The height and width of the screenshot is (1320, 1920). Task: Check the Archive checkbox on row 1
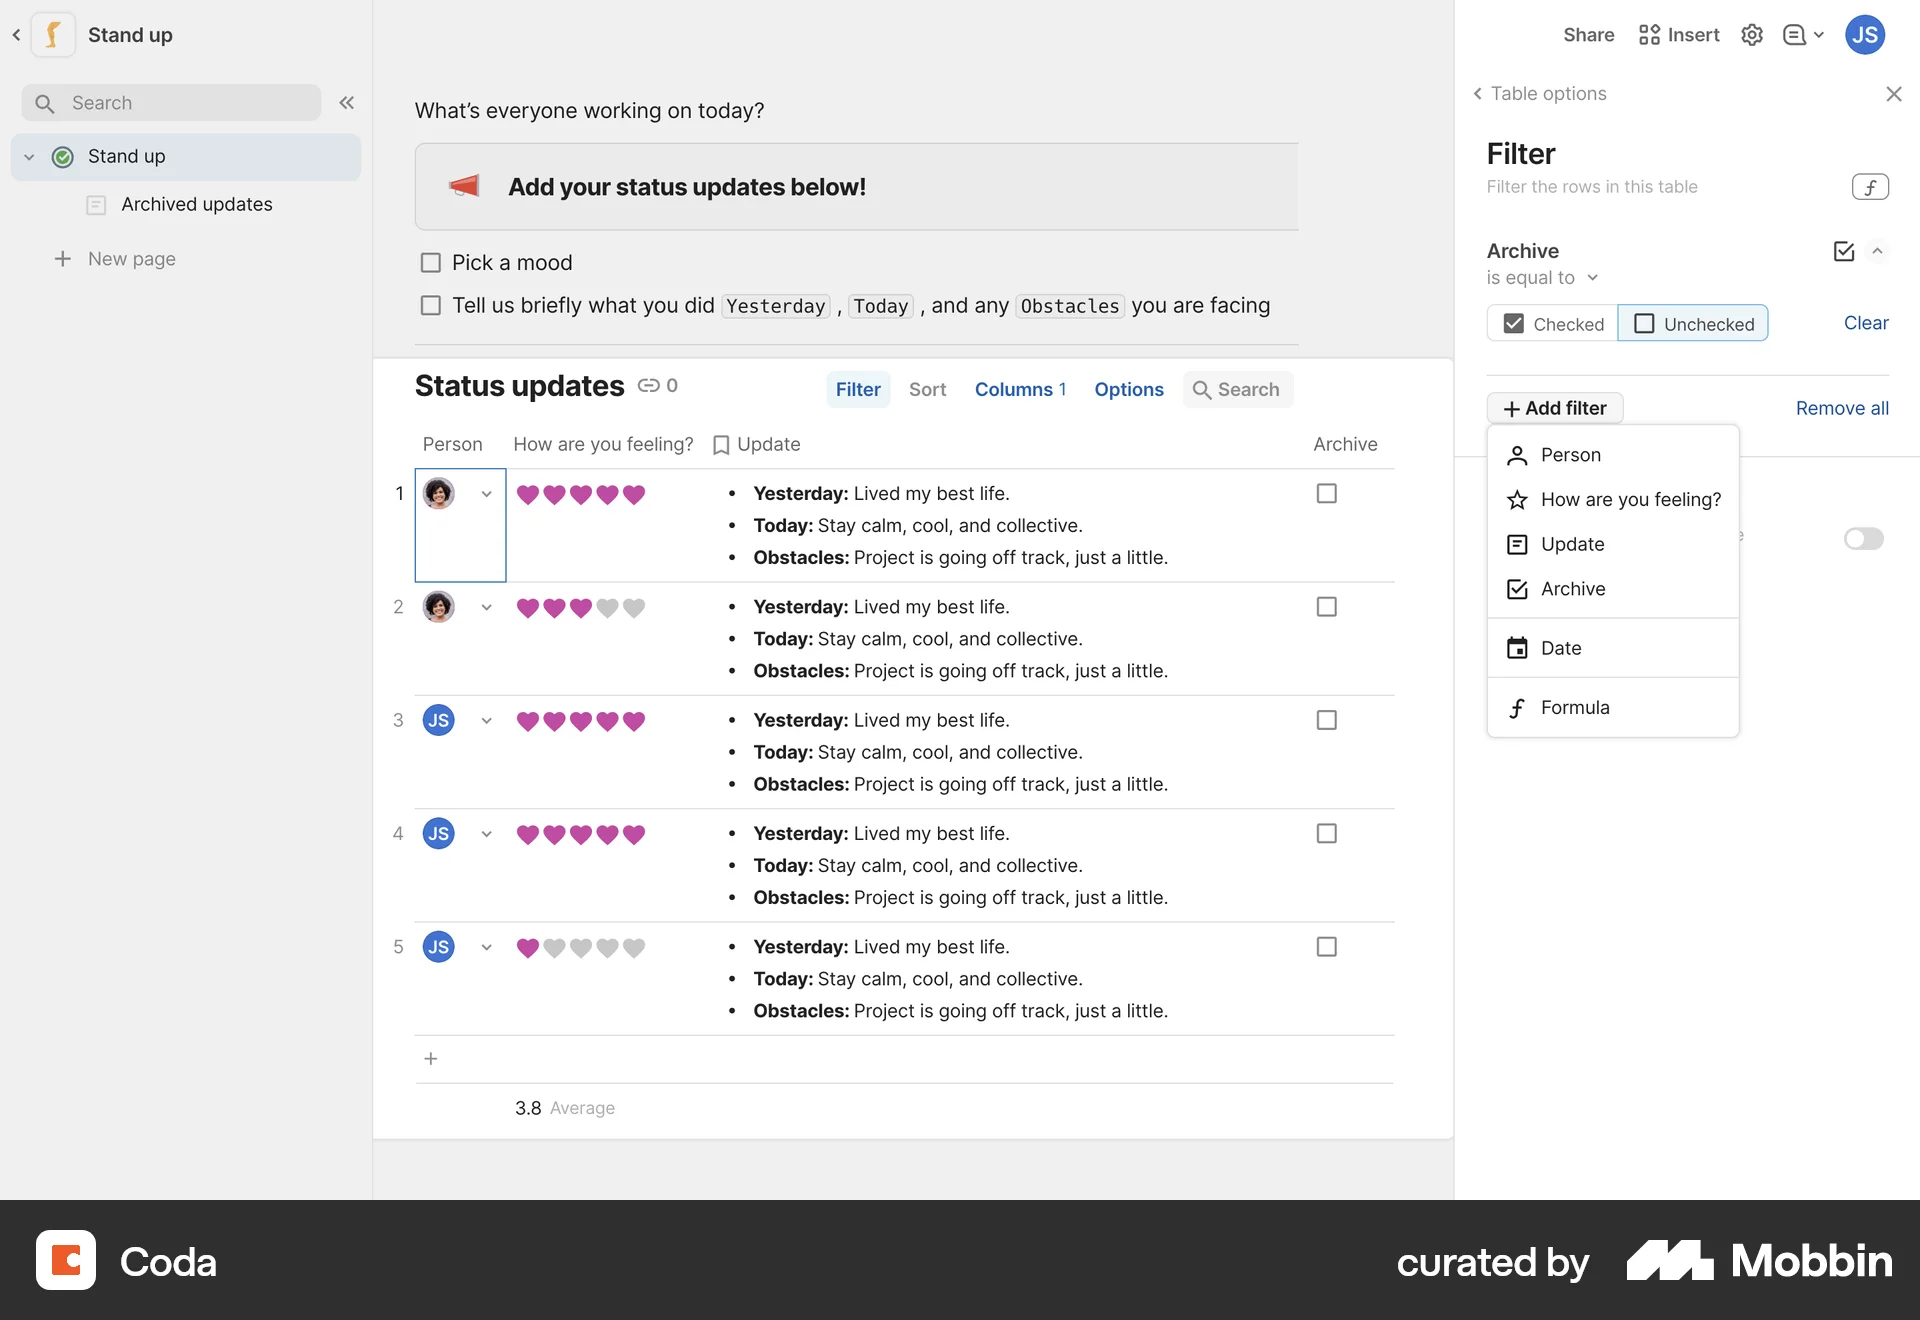point(1326,492)
